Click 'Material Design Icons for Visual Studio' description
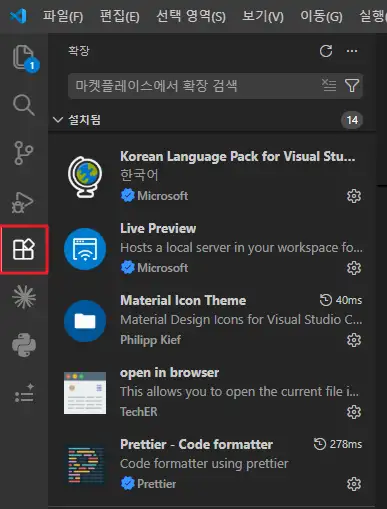 241,320
